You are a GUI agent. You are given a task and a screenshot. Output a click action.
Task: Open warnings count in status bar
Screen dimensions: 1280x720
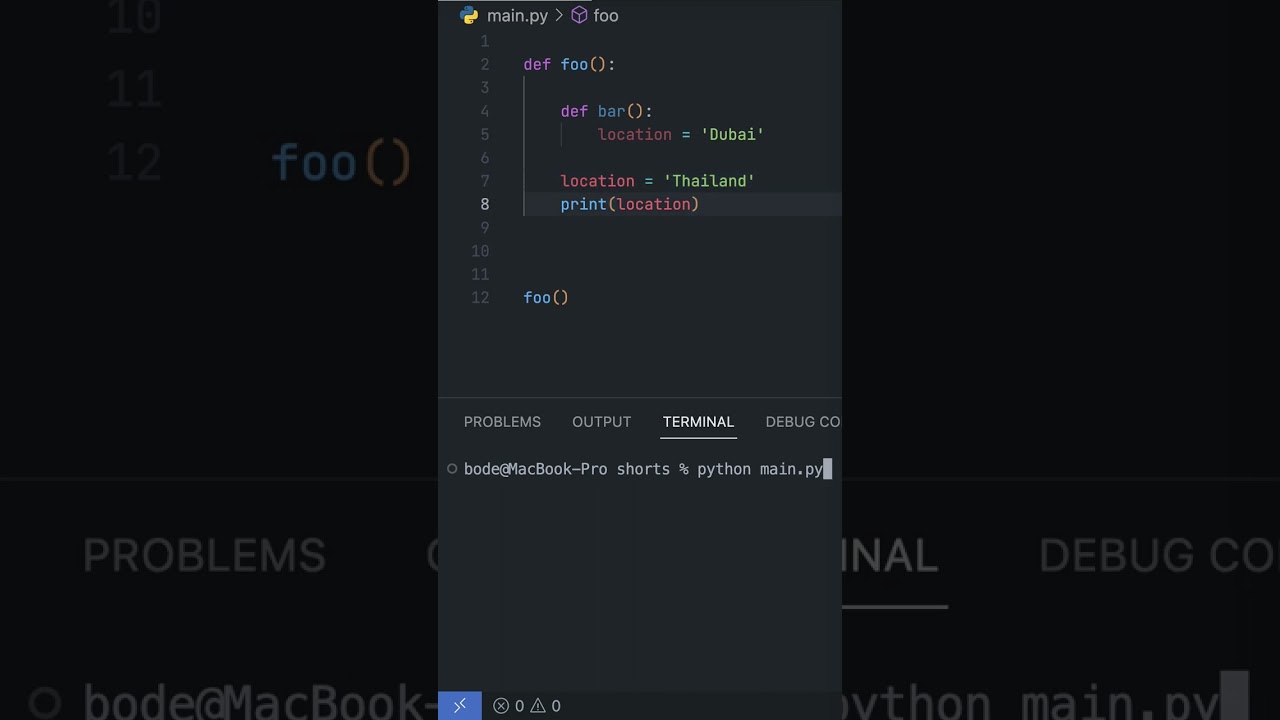click(x=545, y=706)
